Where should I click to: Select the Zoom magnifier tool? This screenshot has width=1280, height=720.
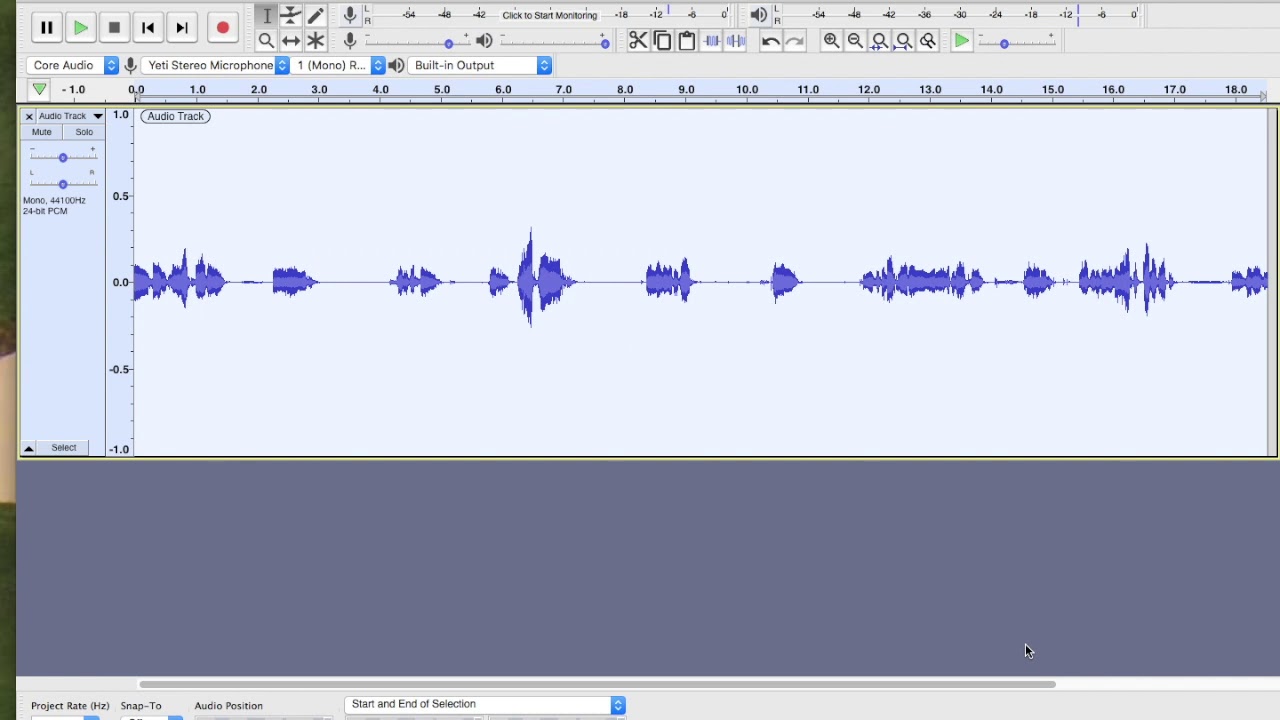[x=266, y=41]
